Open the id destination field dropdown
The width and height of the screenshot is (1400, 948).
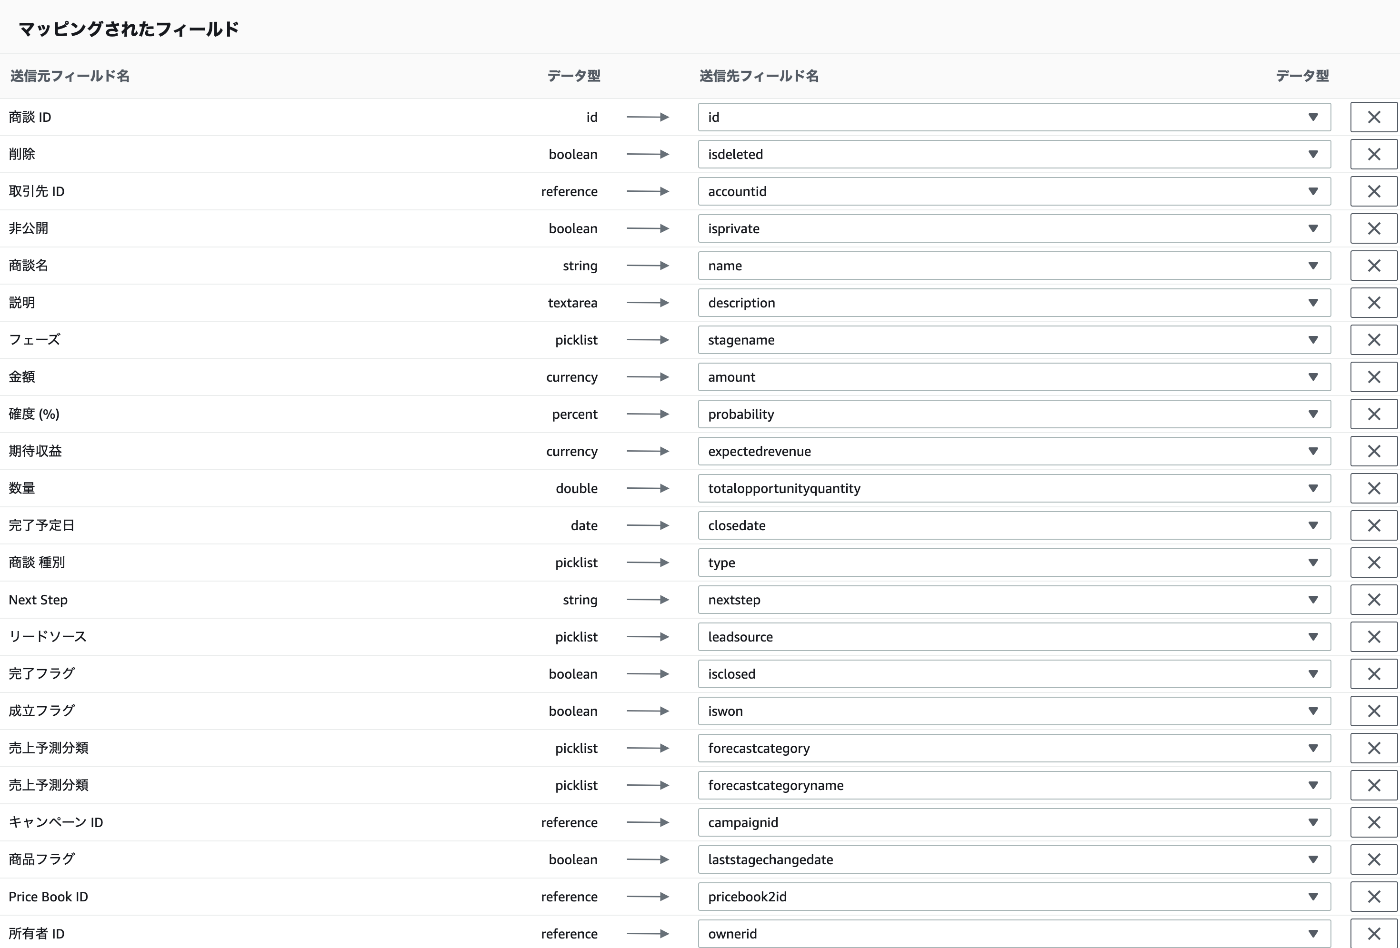point(1014,117)
